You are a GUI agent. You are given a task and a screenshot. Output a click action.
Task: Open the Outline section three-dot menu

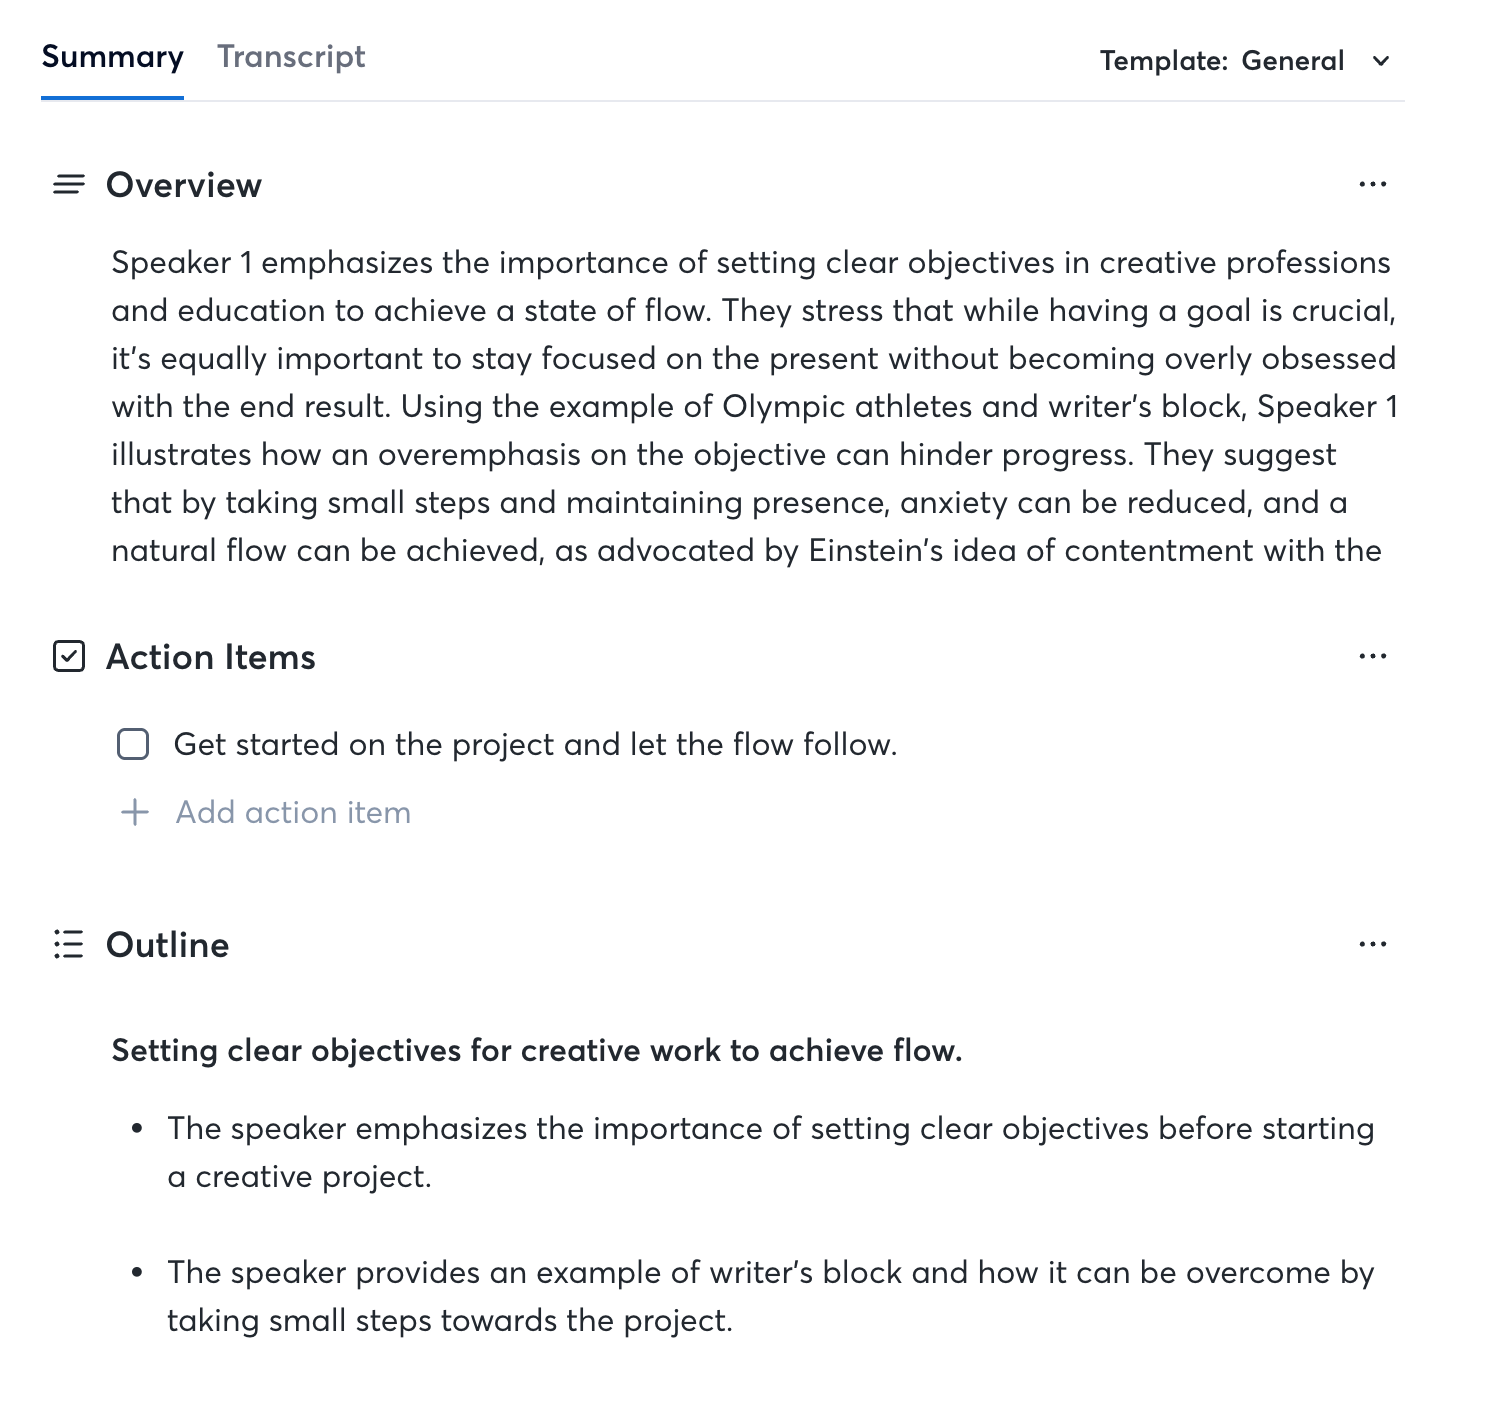pyautogui.click(x=1372, y=944)
